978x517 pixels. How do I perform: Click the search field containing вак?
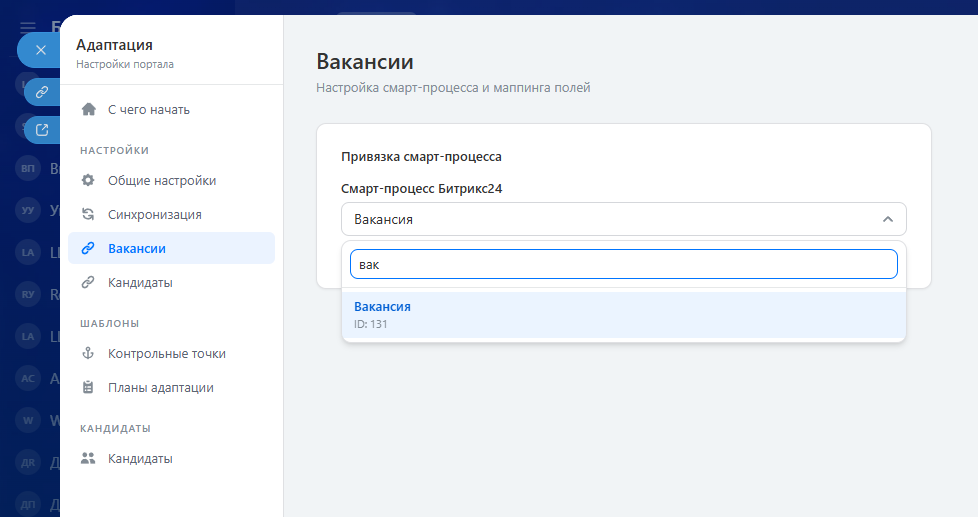(624, 264)
